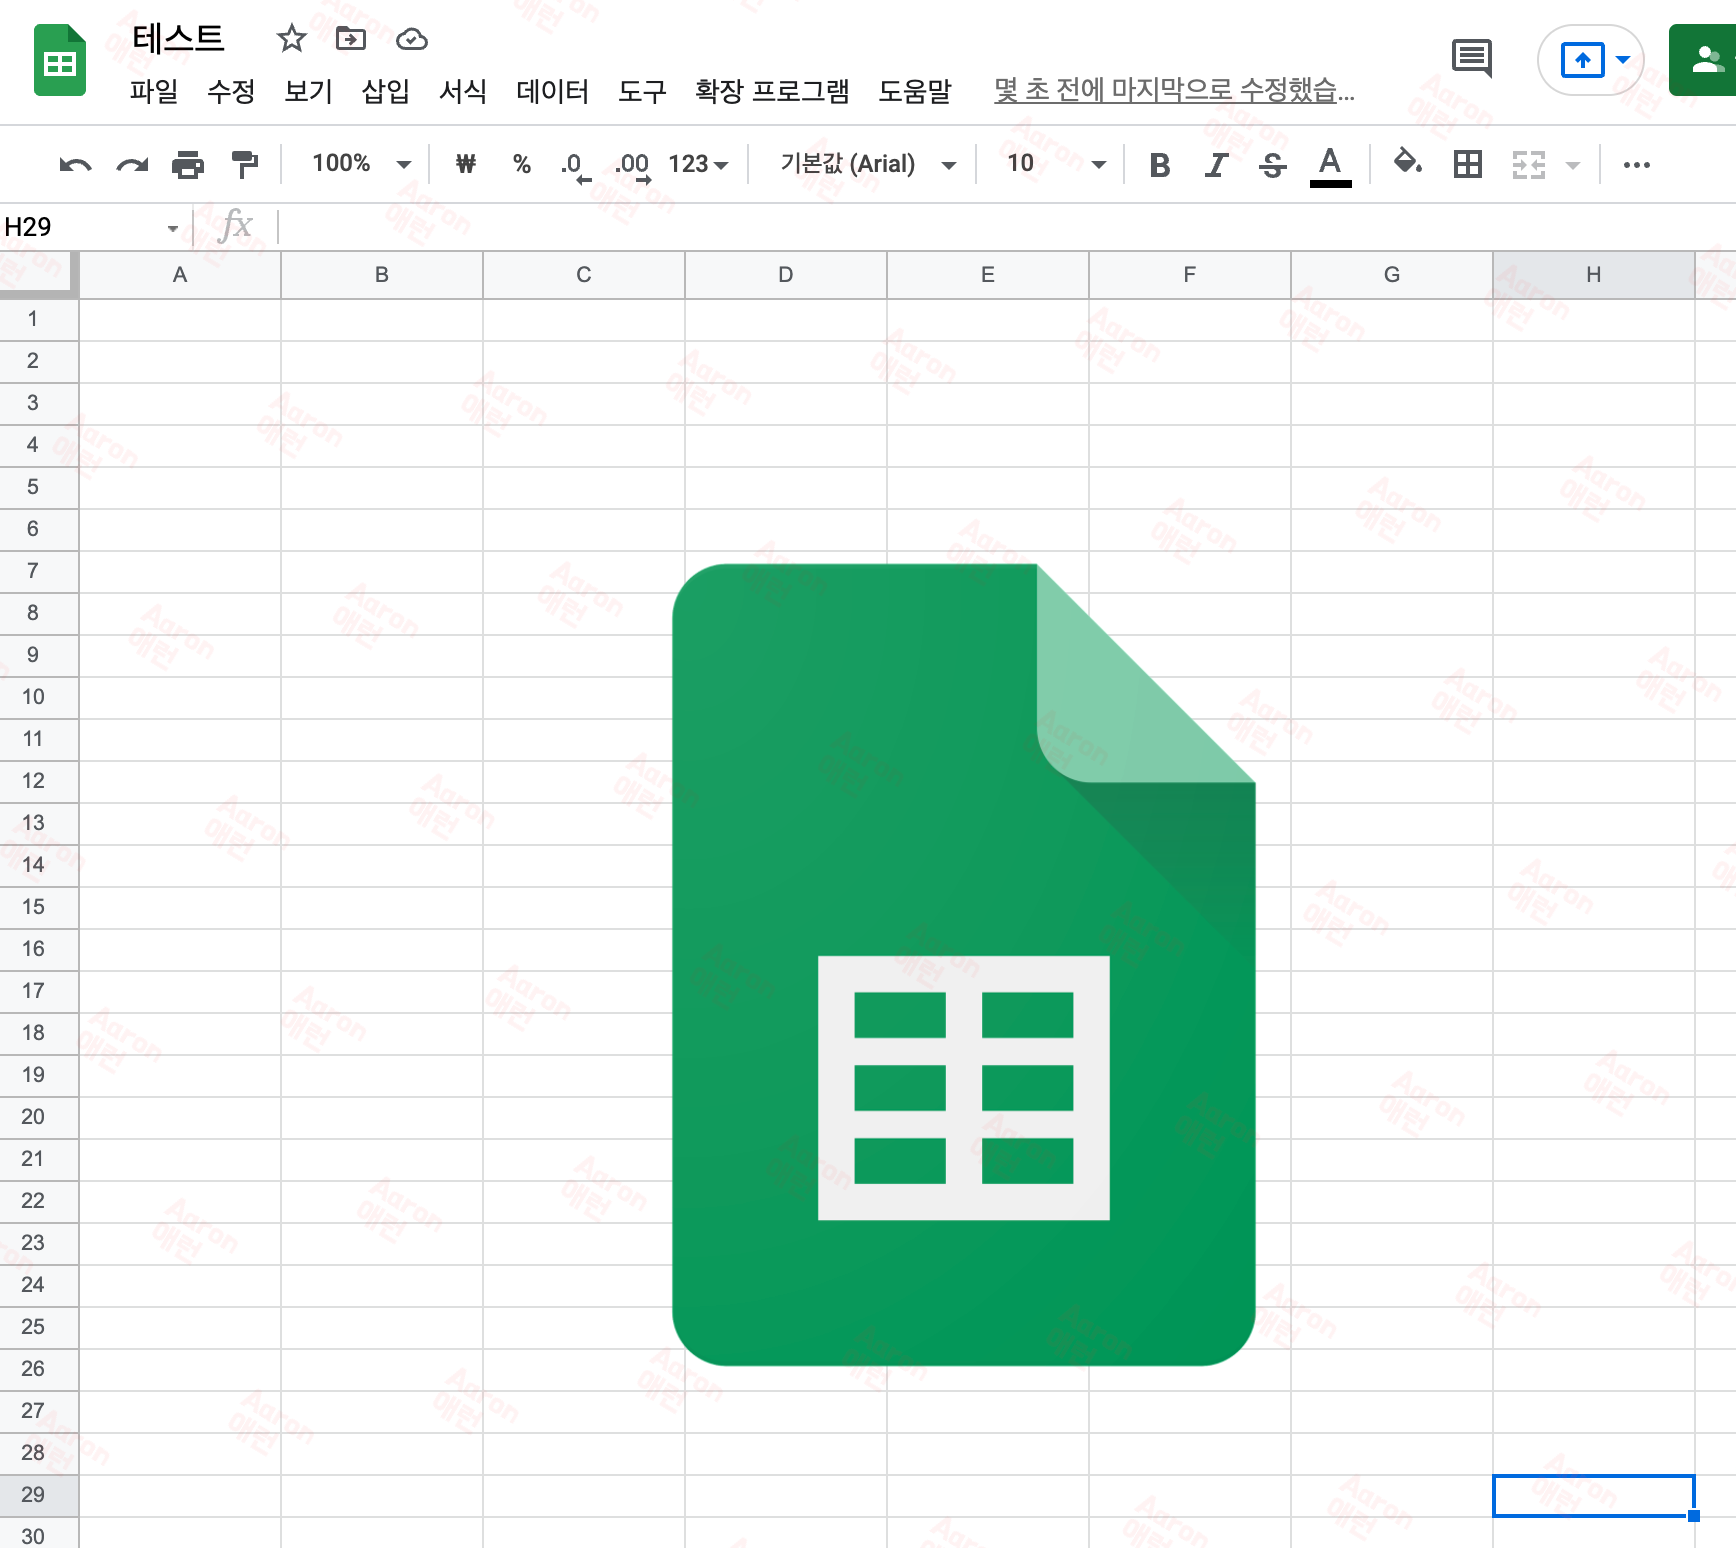Select column F header

point(1190,275)
